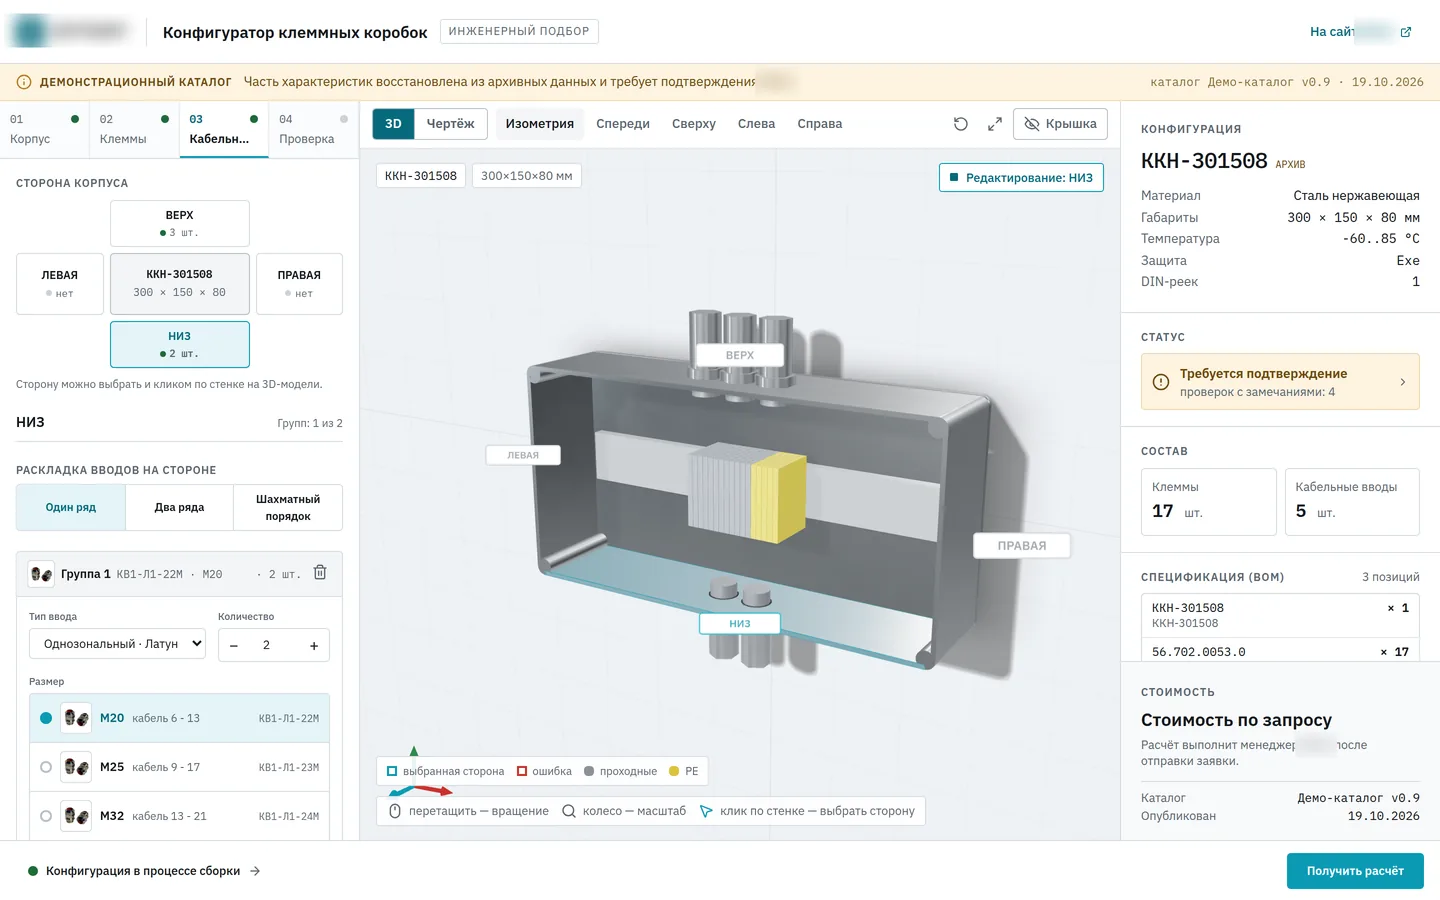The image size is (1440, 900).
Task: Click the M25 gland thumbnail
Action: point(76,767)
